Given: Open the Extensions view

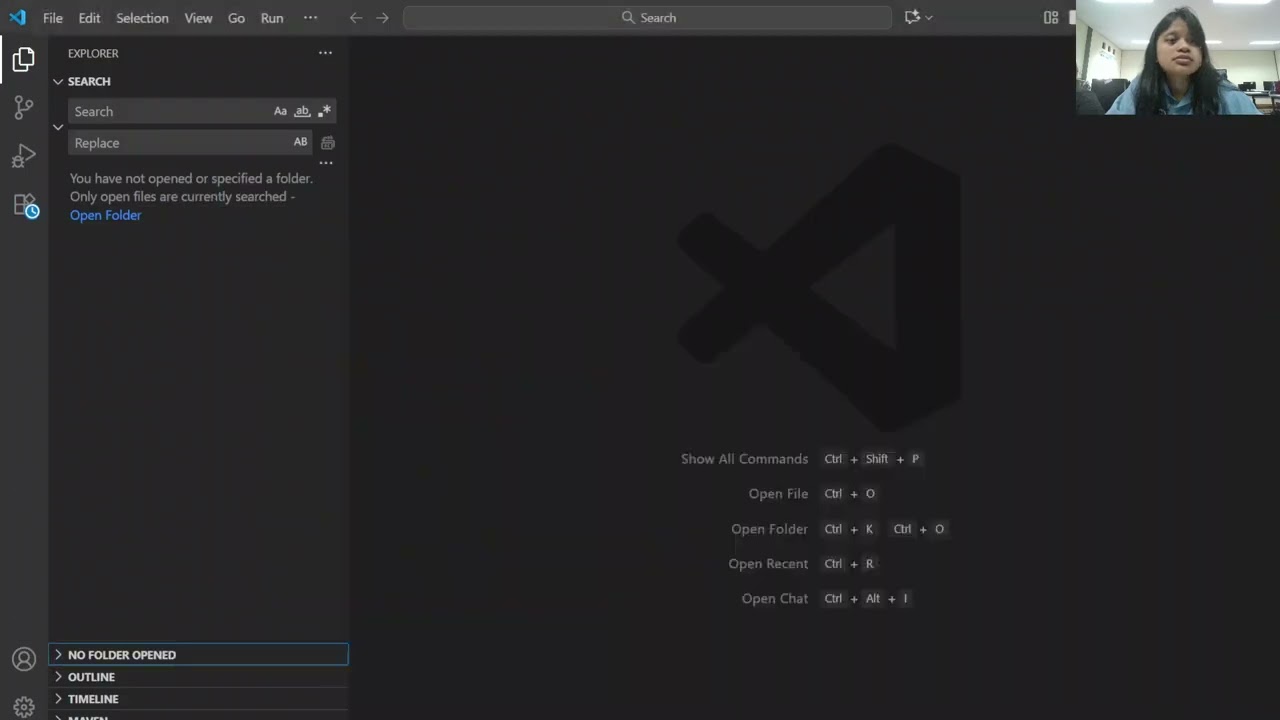Looking at the screenshot, I should click(x=25, y=205).
